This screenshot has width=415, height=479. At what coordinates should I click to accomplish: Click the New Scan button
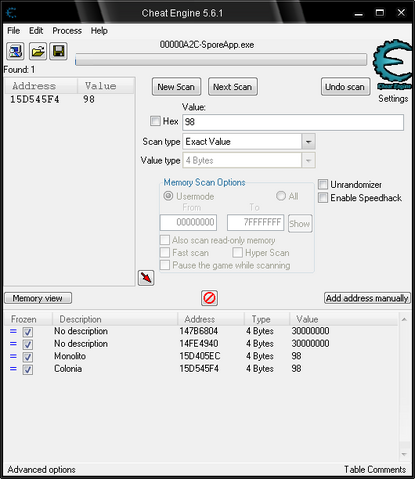(x=176, y=87)
